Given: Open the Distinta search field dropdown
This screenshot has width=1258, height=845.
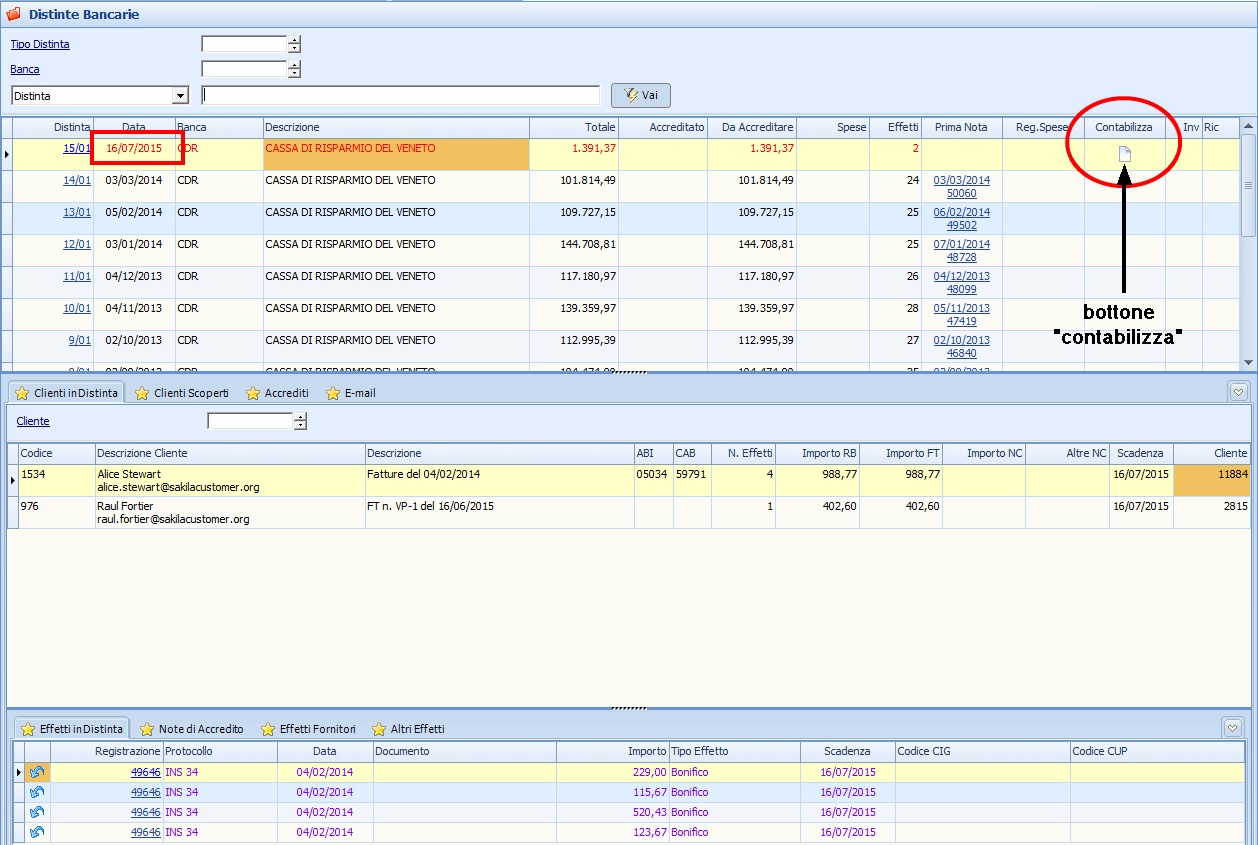Looking at the screenshot, I should point(180,96).
